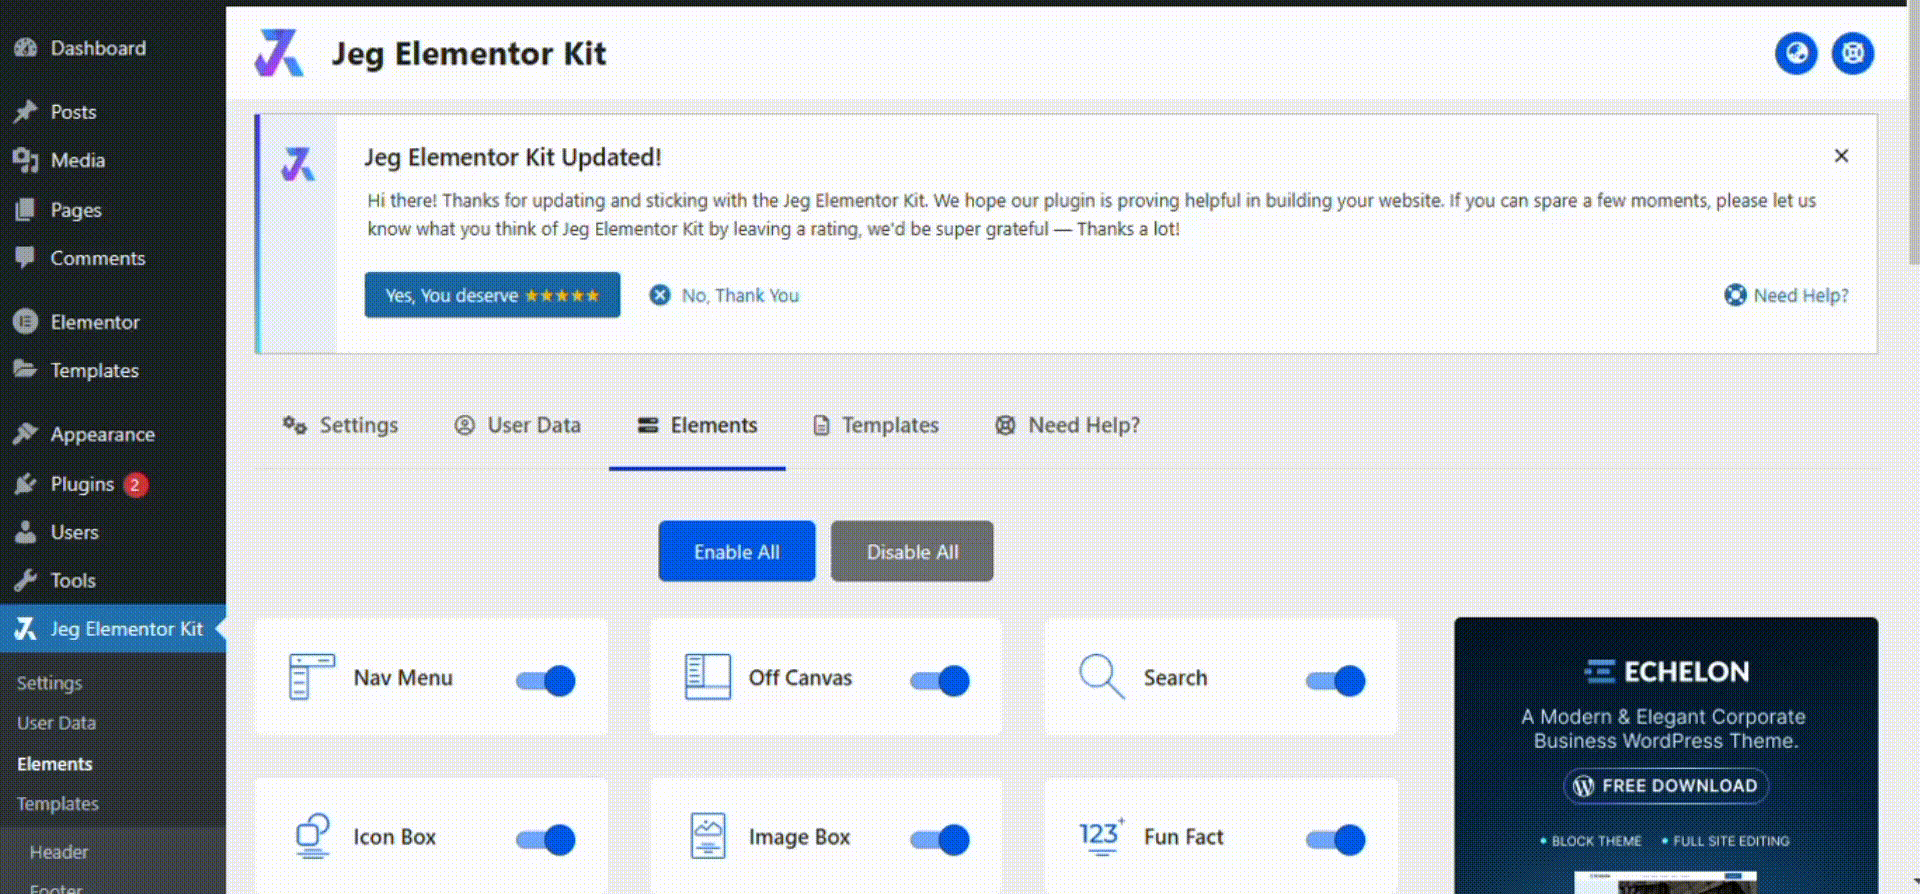Image resolution: width=1920 pixels, height=894 pixels.
Task: Open the Media menu
Action: (78, 160)
